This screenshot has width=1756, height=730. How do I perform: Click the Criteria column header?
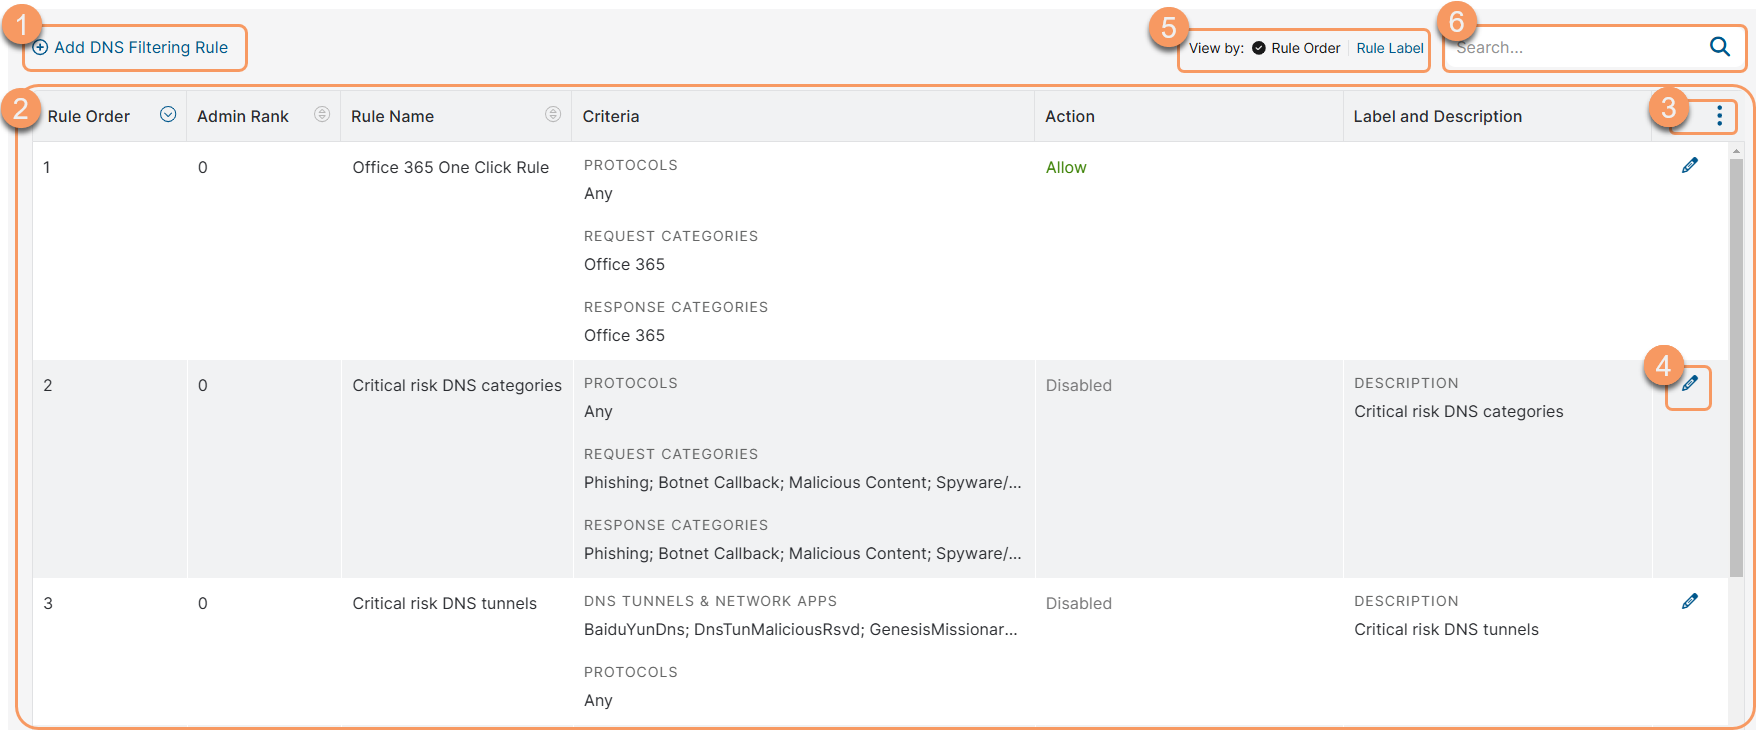(611, 116)
